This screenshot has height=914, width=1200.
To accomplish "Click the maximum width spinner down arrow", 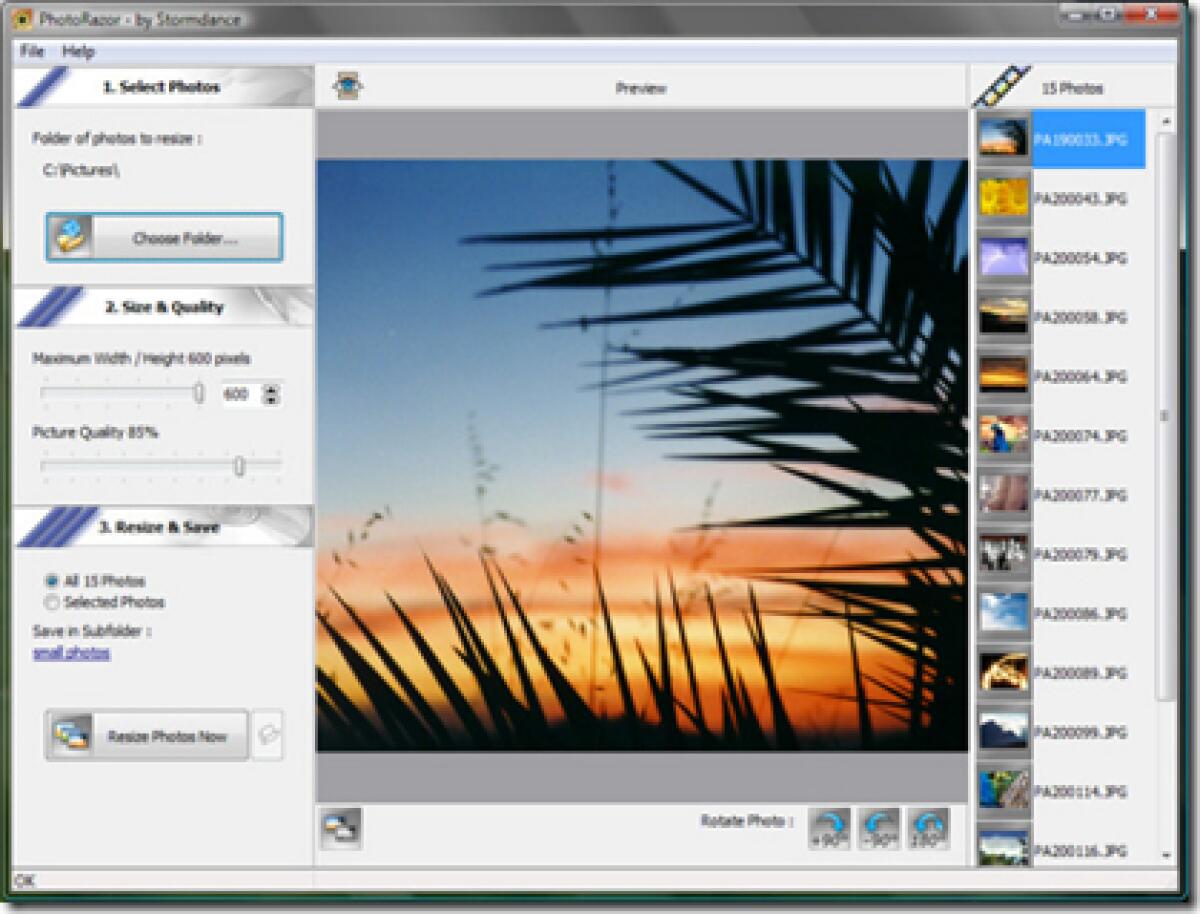I will 270,400.
